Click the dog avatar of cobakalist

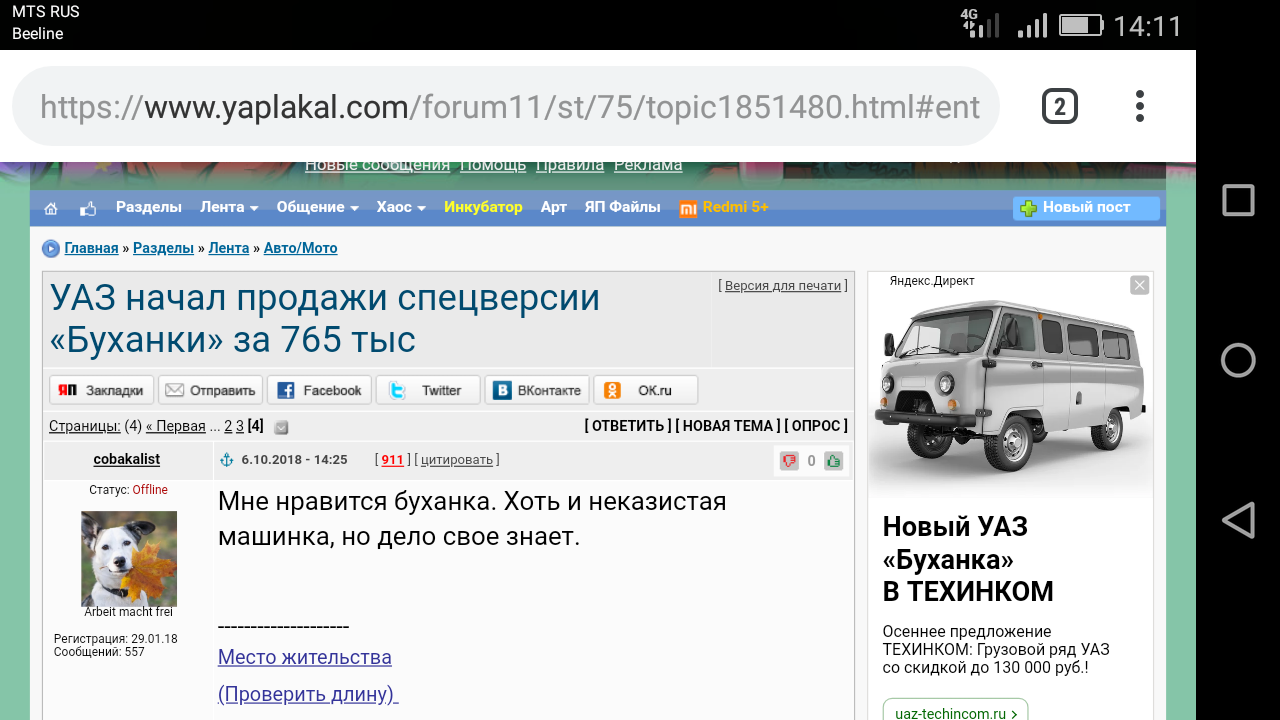[x=129, y=558]
